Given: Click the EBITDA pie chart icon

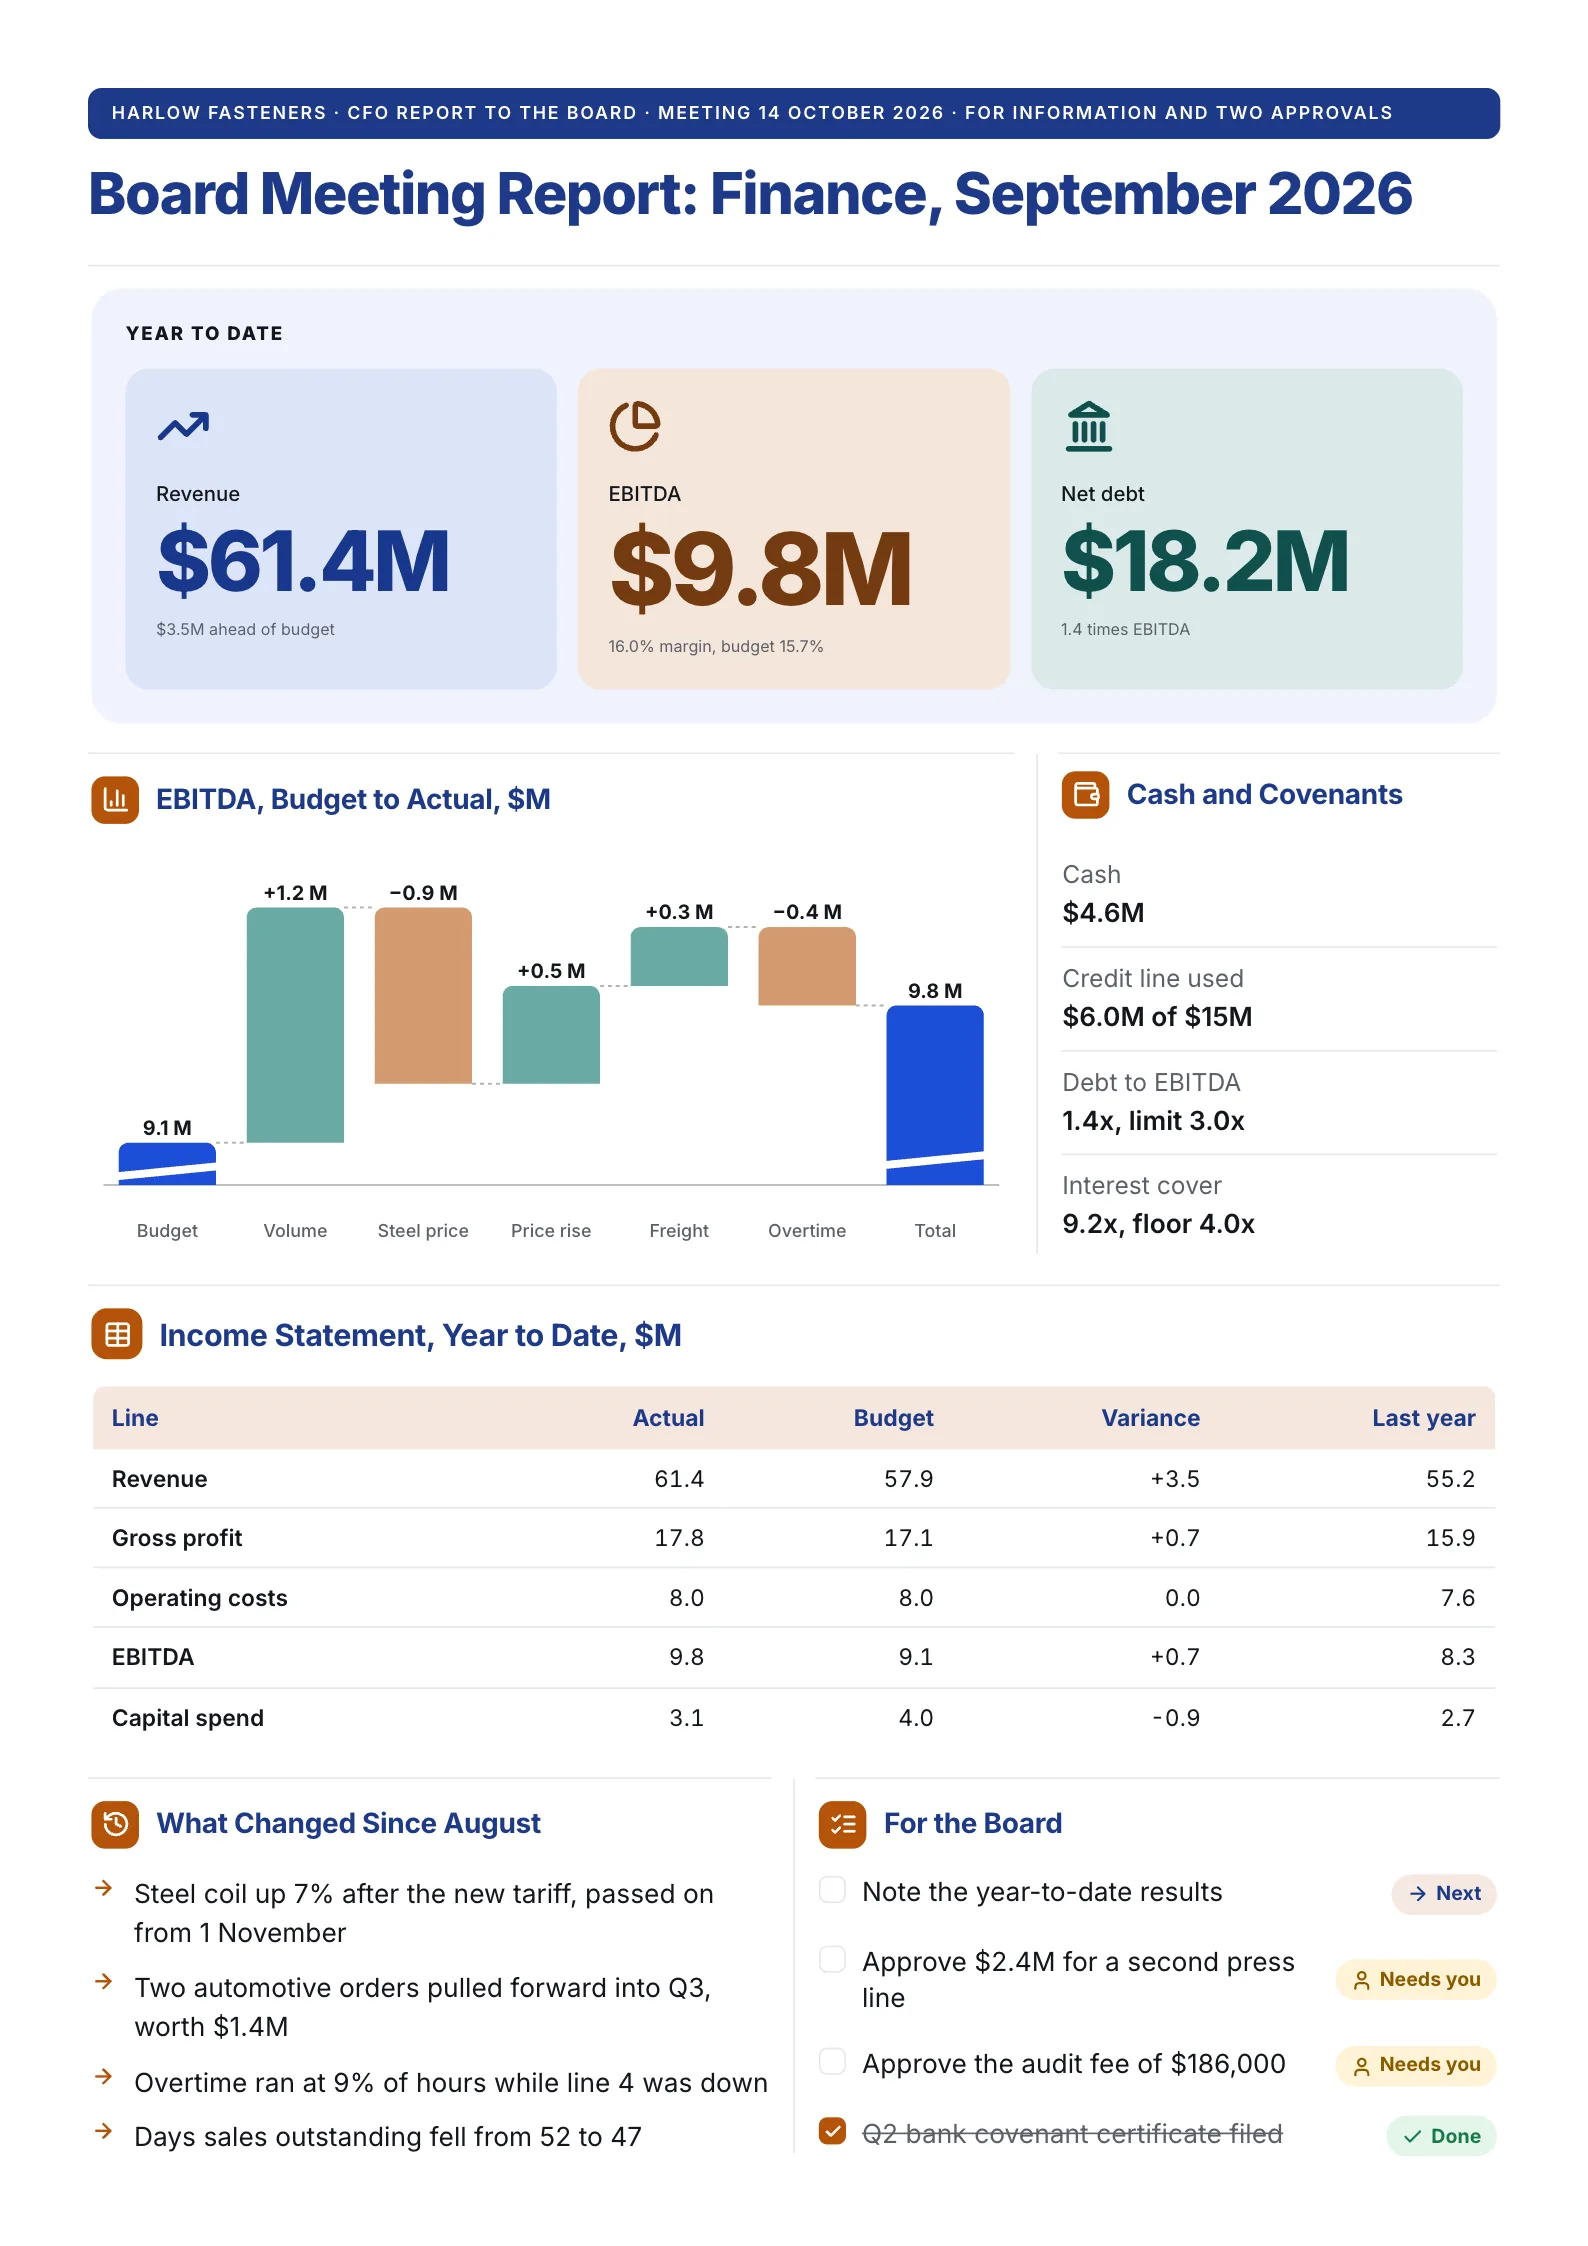Looking at the screenshot, I should coord(635,426).
